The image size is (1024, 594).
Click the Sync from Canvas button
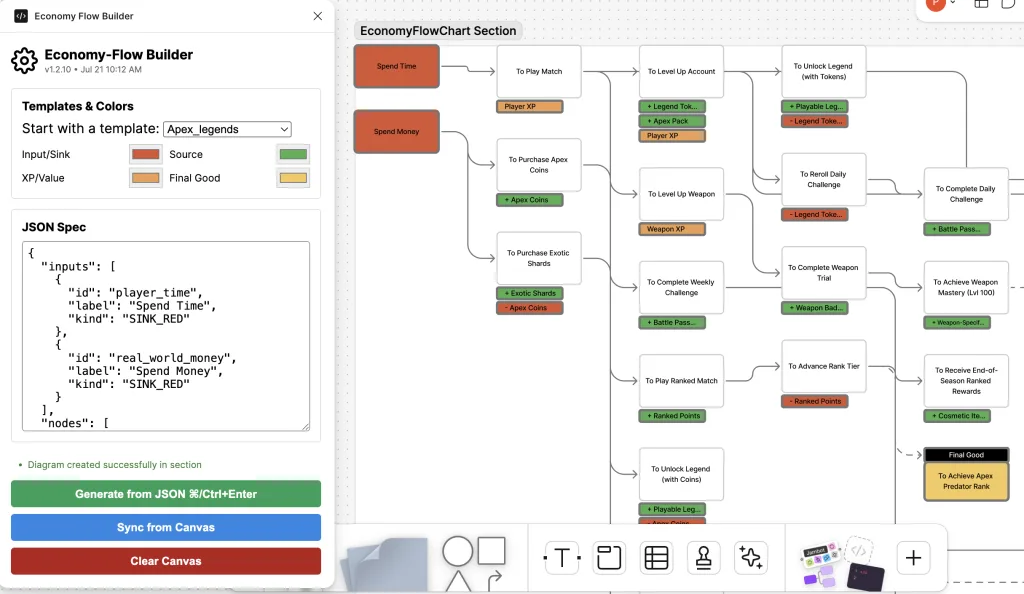166,527
